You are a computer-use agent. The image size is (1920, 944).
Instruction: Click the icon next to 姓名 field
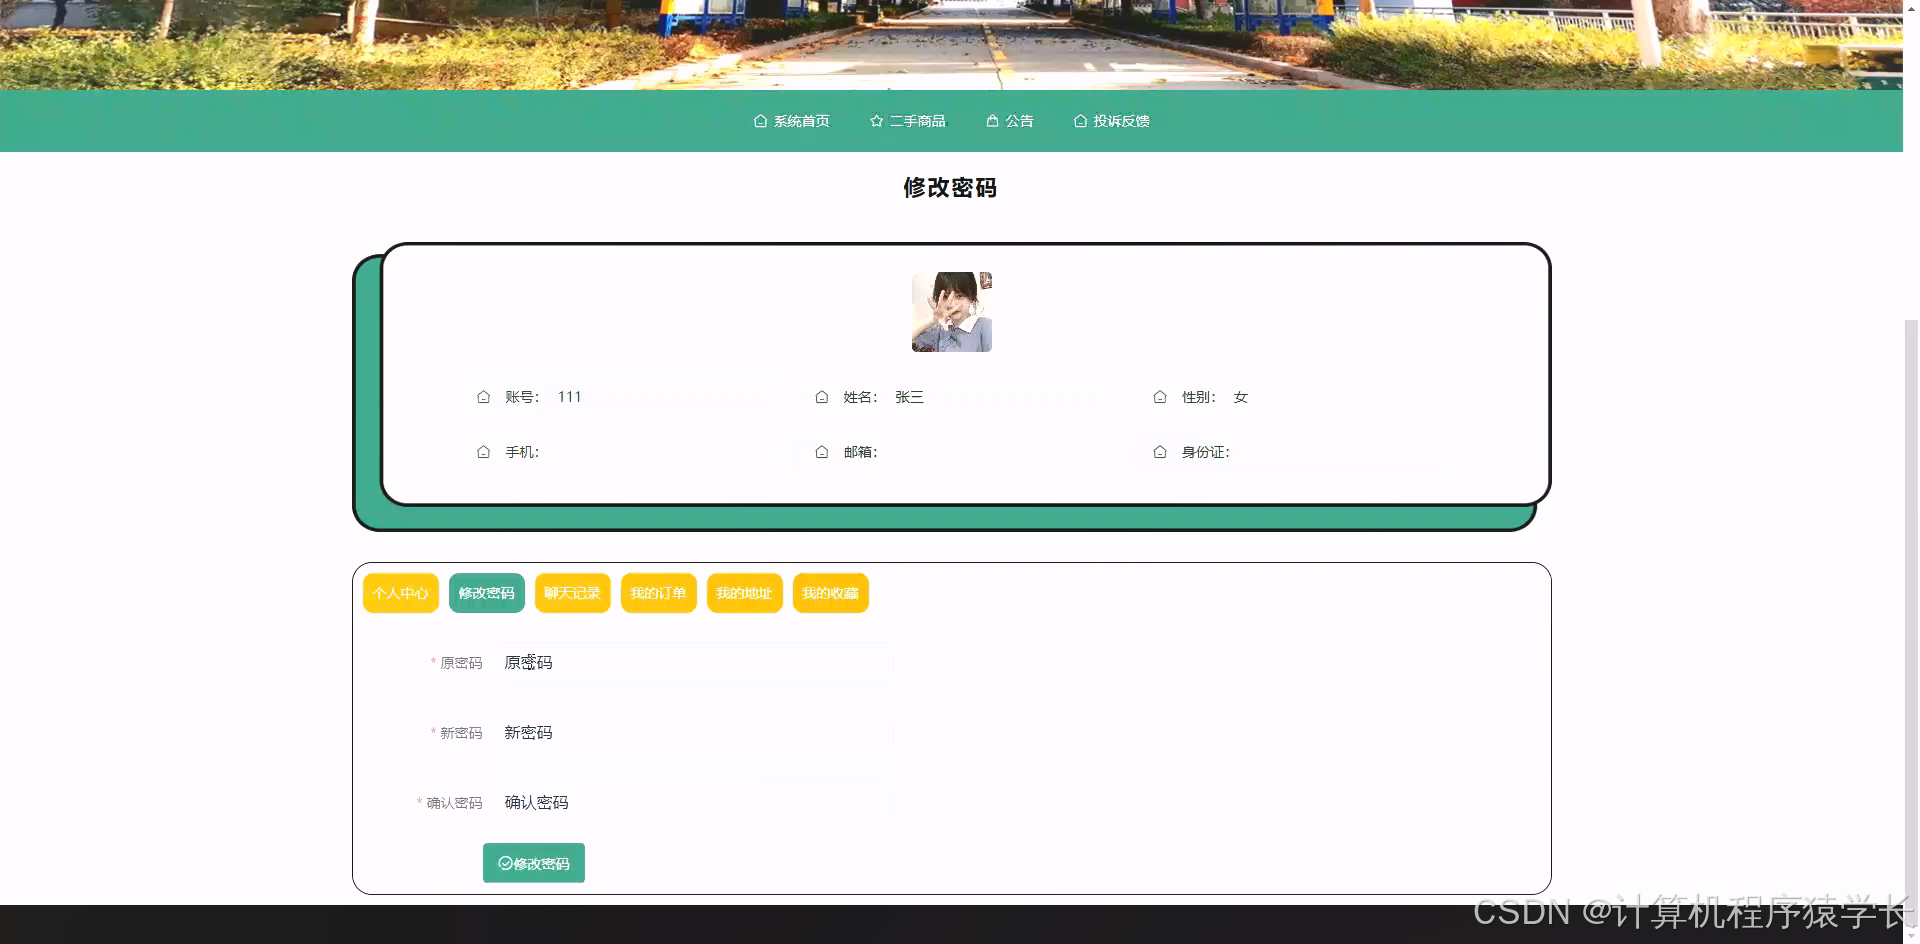pyautogui.click(x=822, y=397)
